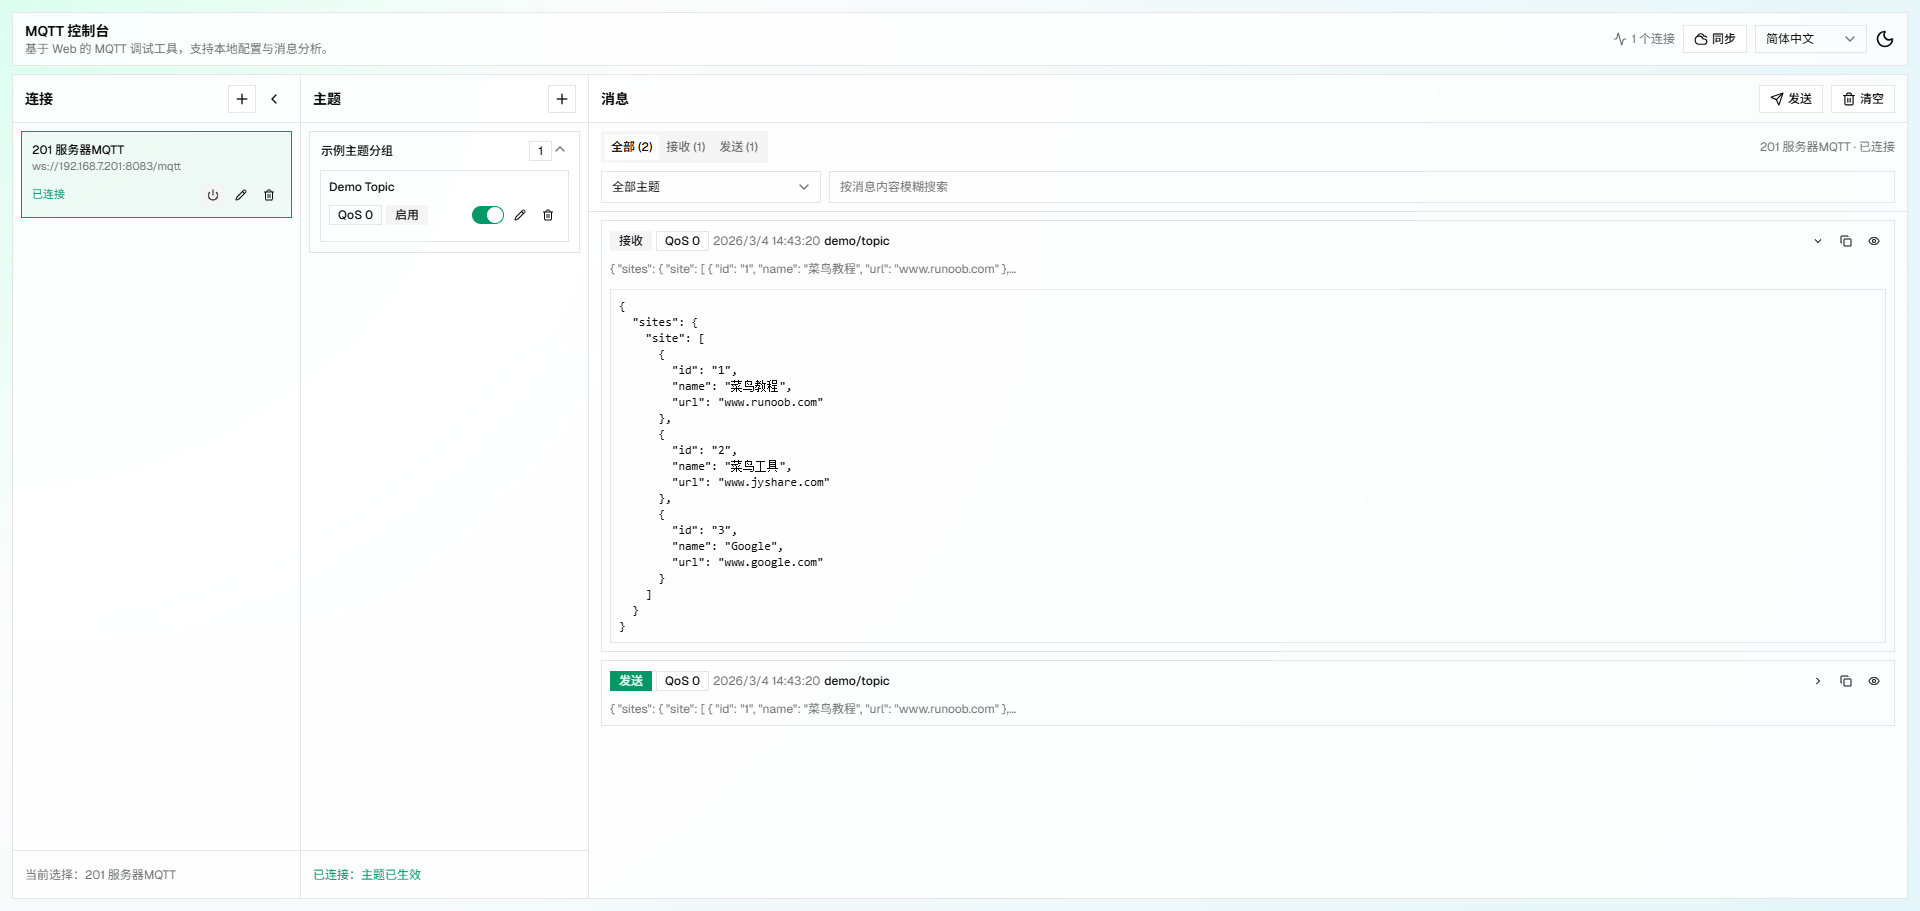The height and width of the screenshot is (911, 1920).
Task: Switch to the 接收 (1) tab
Action: click(686, 147)
